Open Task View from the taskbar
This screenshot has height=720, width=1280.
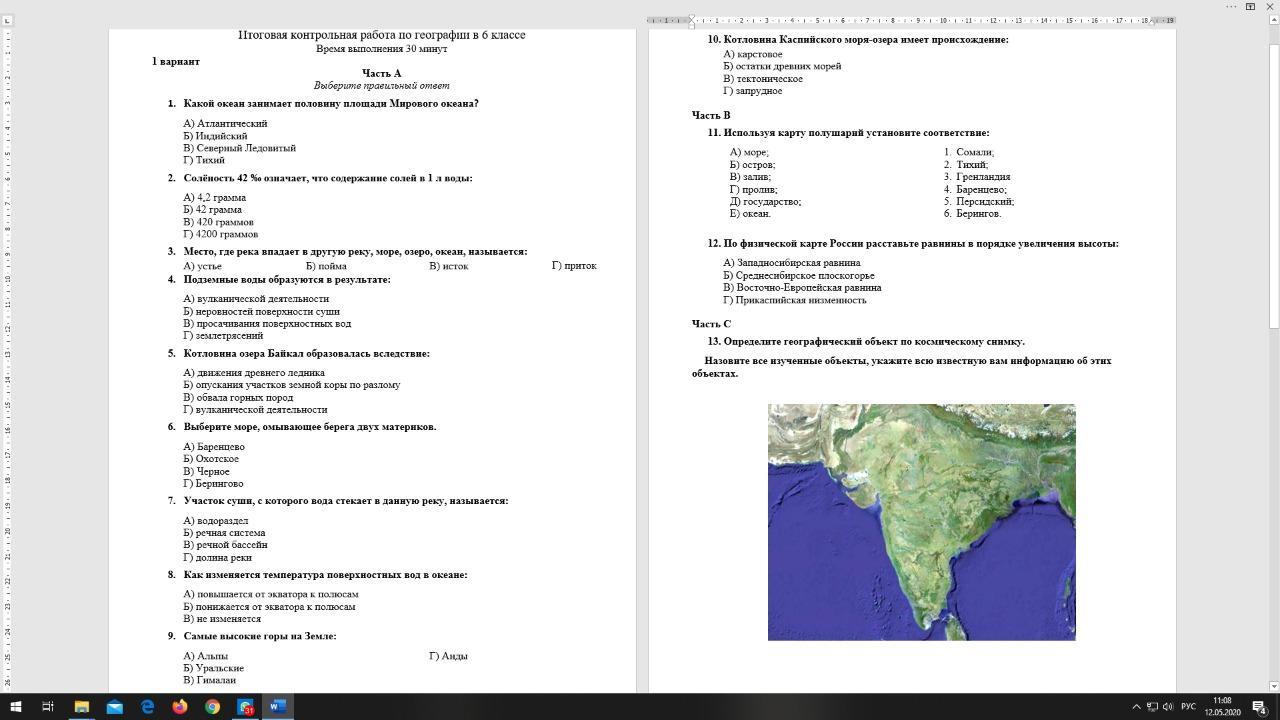tap(47, 707)
